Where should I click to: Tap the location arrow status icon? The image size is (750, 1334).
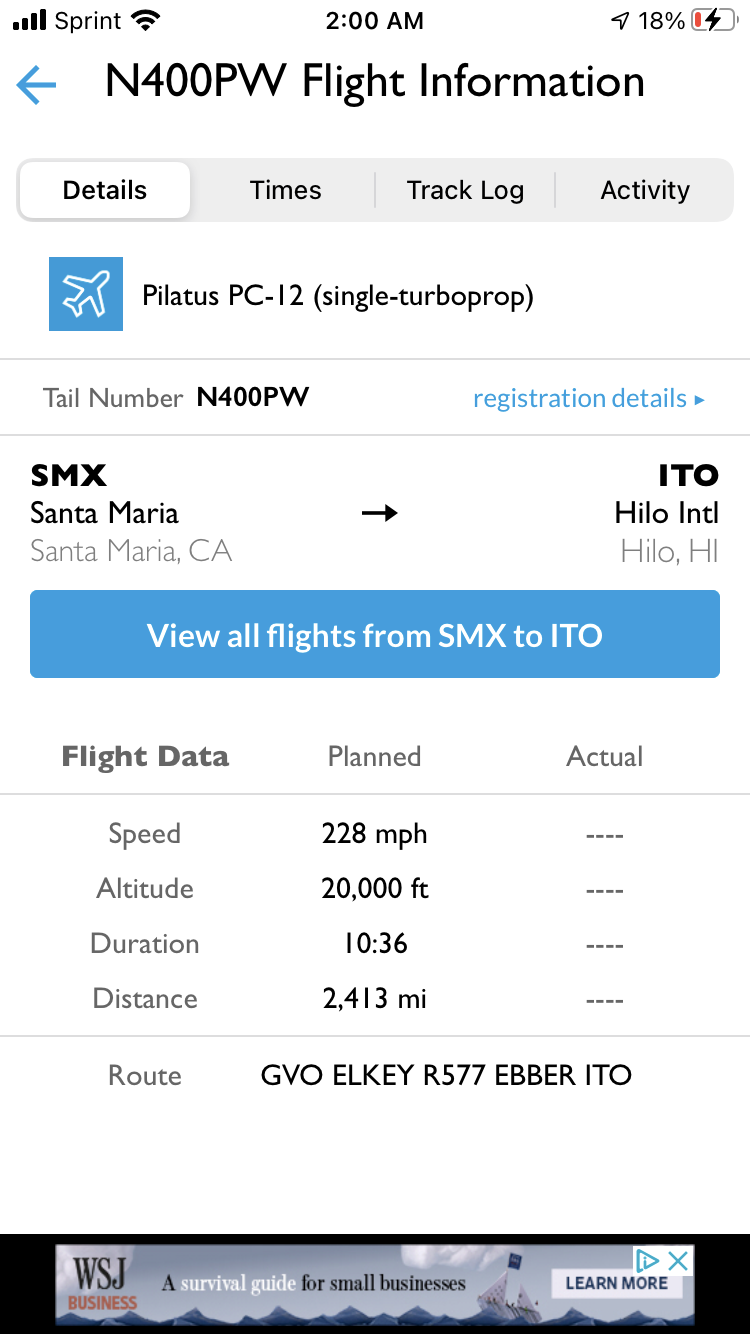click(x=621, y=20)
